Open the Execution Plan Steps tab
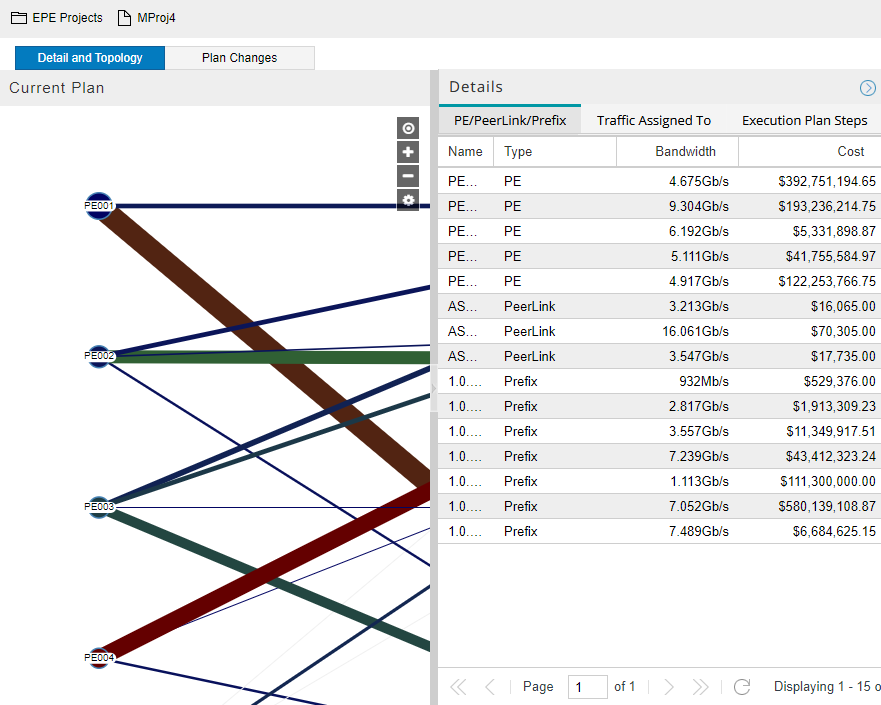This screenshot has width=881, height=705. [x=805, y=120]
